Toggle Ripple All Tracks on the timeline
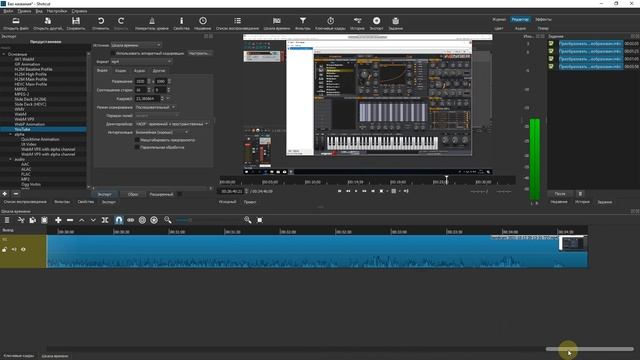This screenshot has width=640, height=360. pos(154,220)
